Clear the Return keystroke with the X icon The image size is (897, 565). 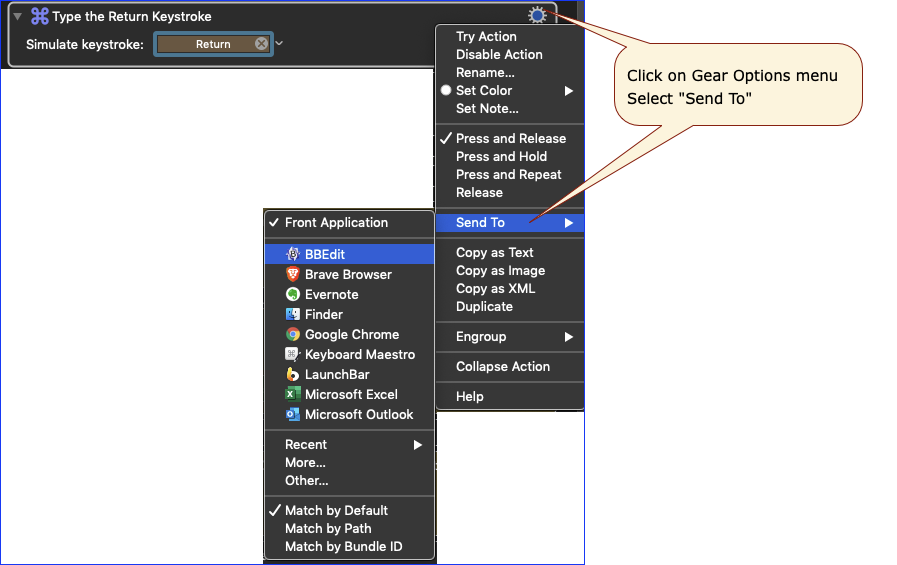(261, 43)
